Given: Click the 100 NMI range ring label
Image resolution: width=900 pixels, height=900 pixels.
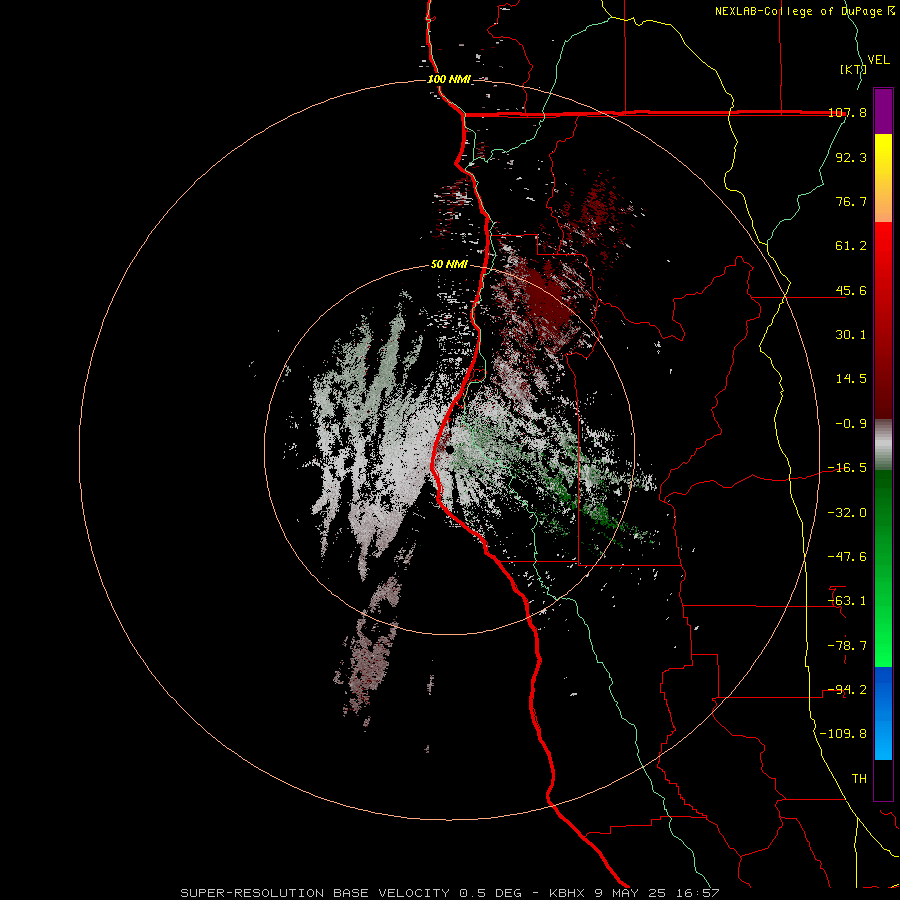Looking at the screenshot, I should coord(449,79).
